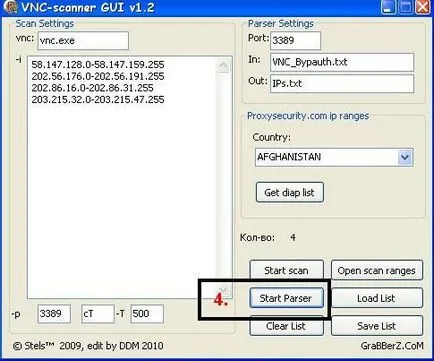Select range 203.215.32.0-203.215.47.255
Viewport: 434px width, 361px height.
(x=98, y=100)
